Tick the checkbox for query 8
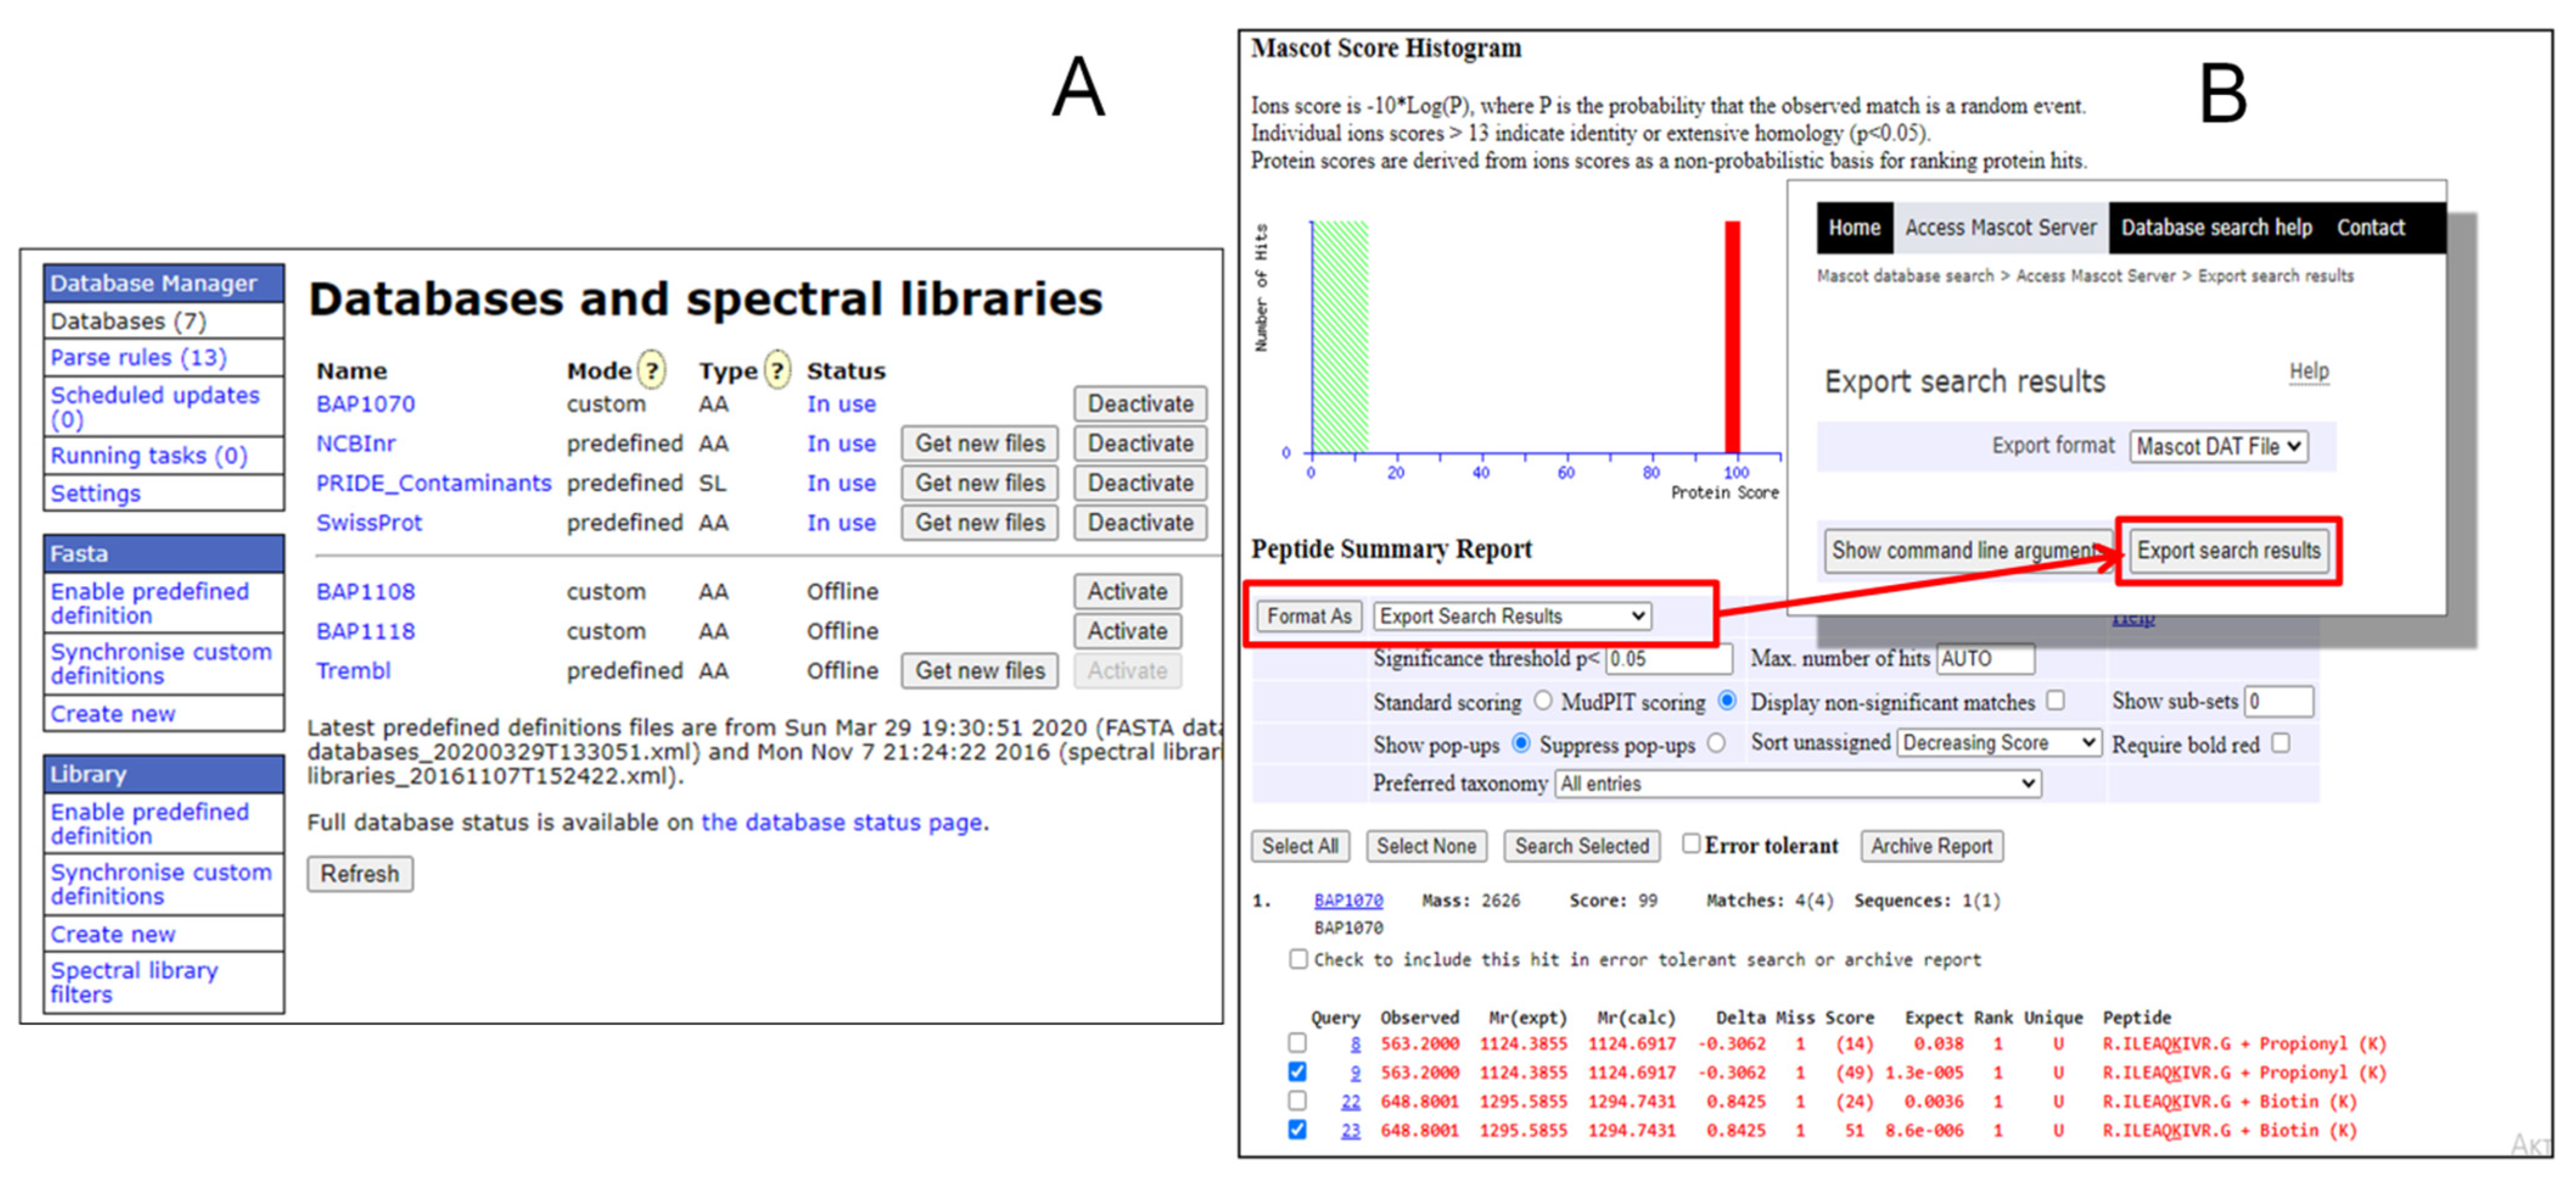Screen dimensions: 2576x1185 click(x=1297, y=1043)
